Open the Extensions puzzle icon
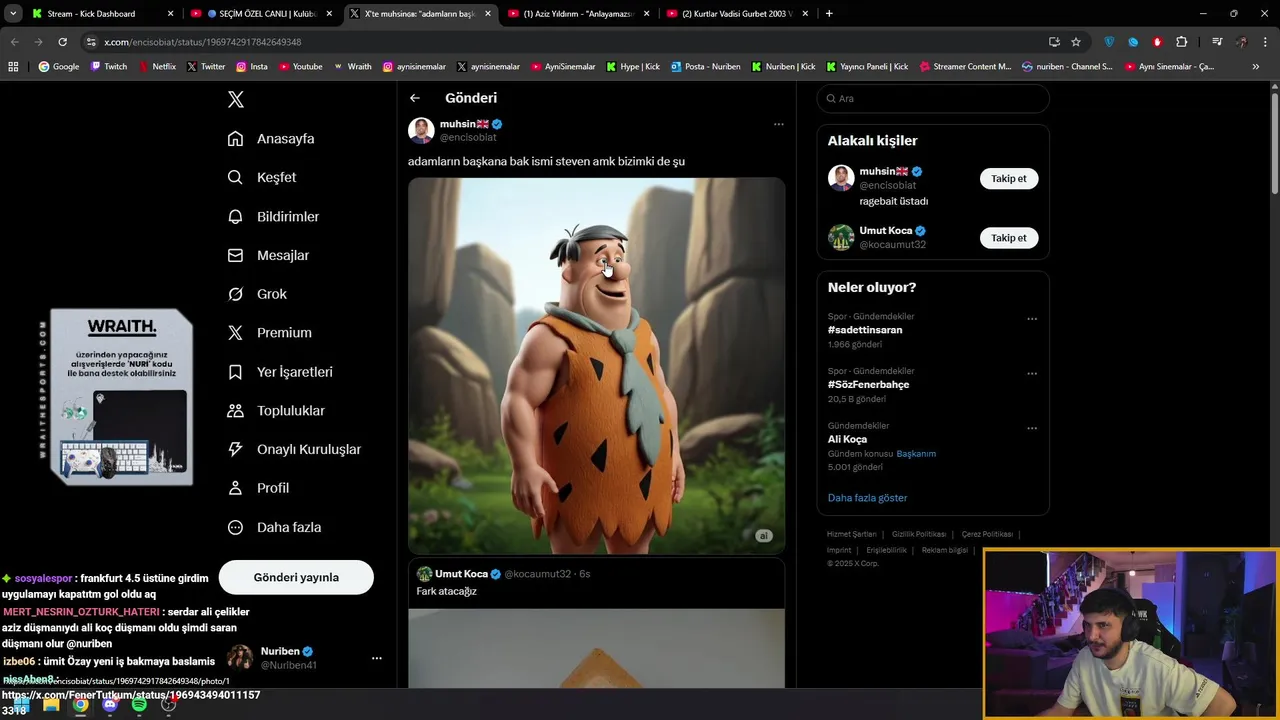 point(1182,42)
